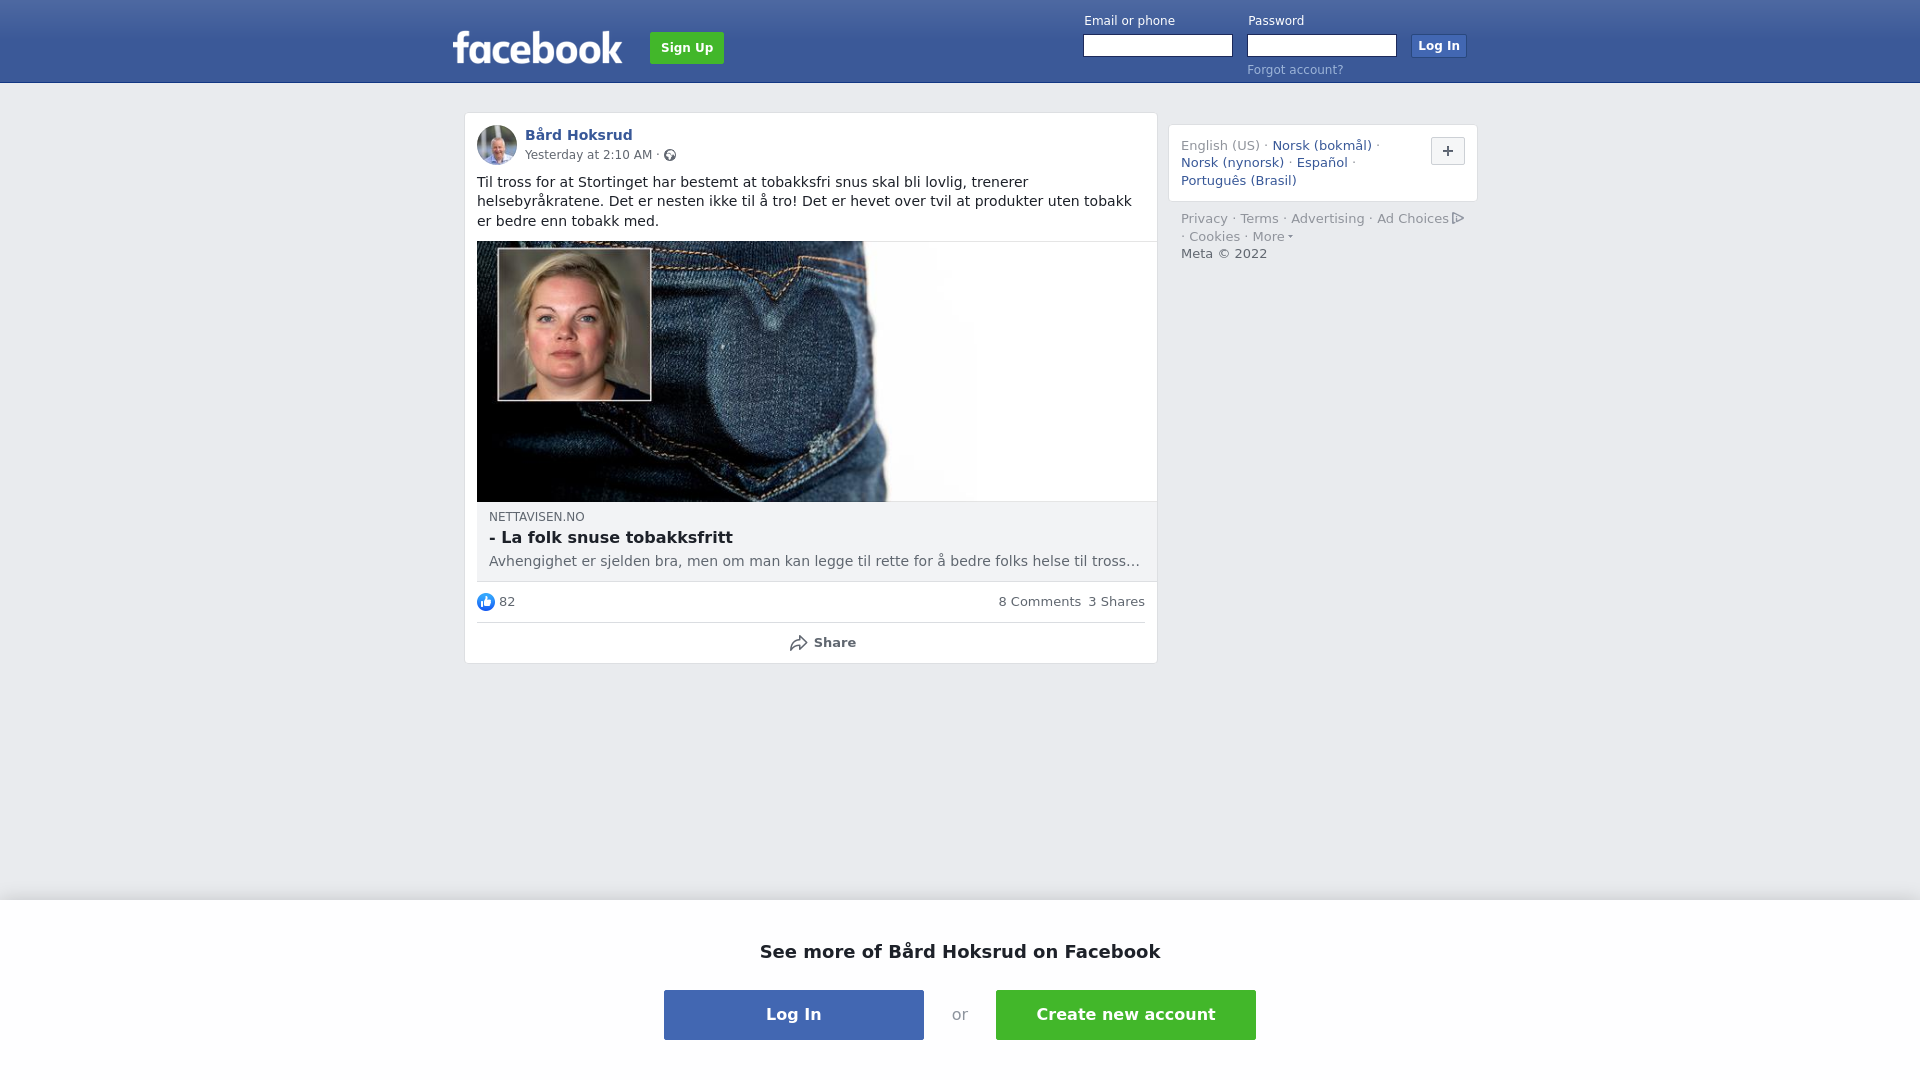
Task: Click the Email or phone field
Action: pos(1158,46)
